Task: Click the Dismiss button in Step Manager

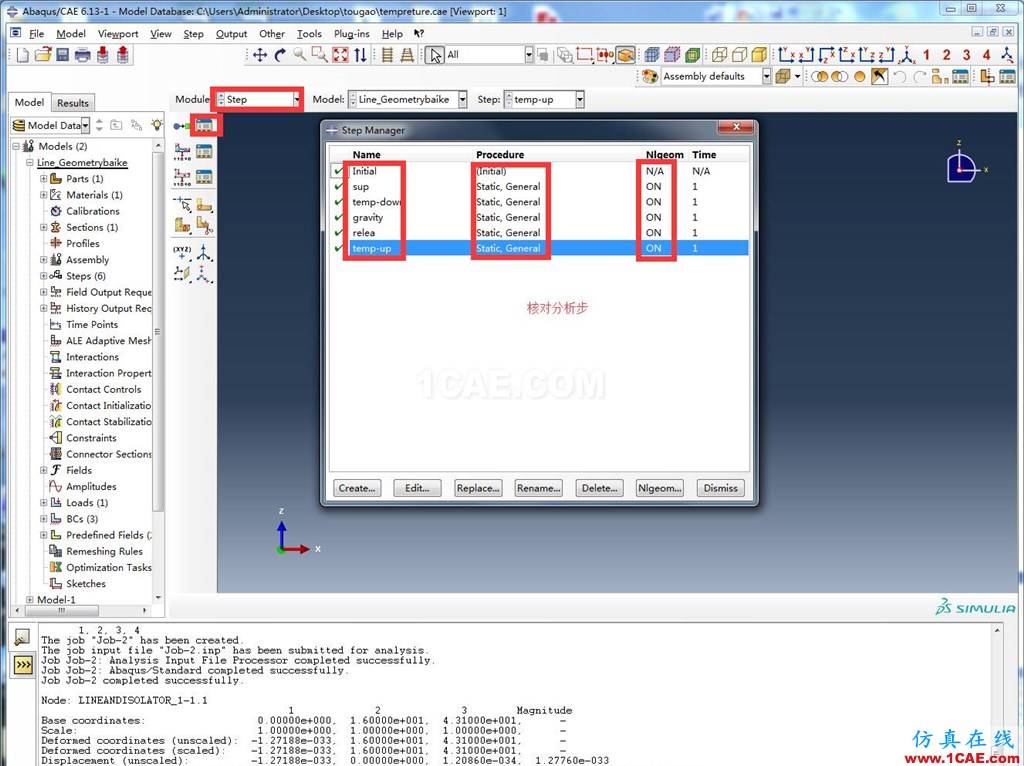Action: (720, 488)
